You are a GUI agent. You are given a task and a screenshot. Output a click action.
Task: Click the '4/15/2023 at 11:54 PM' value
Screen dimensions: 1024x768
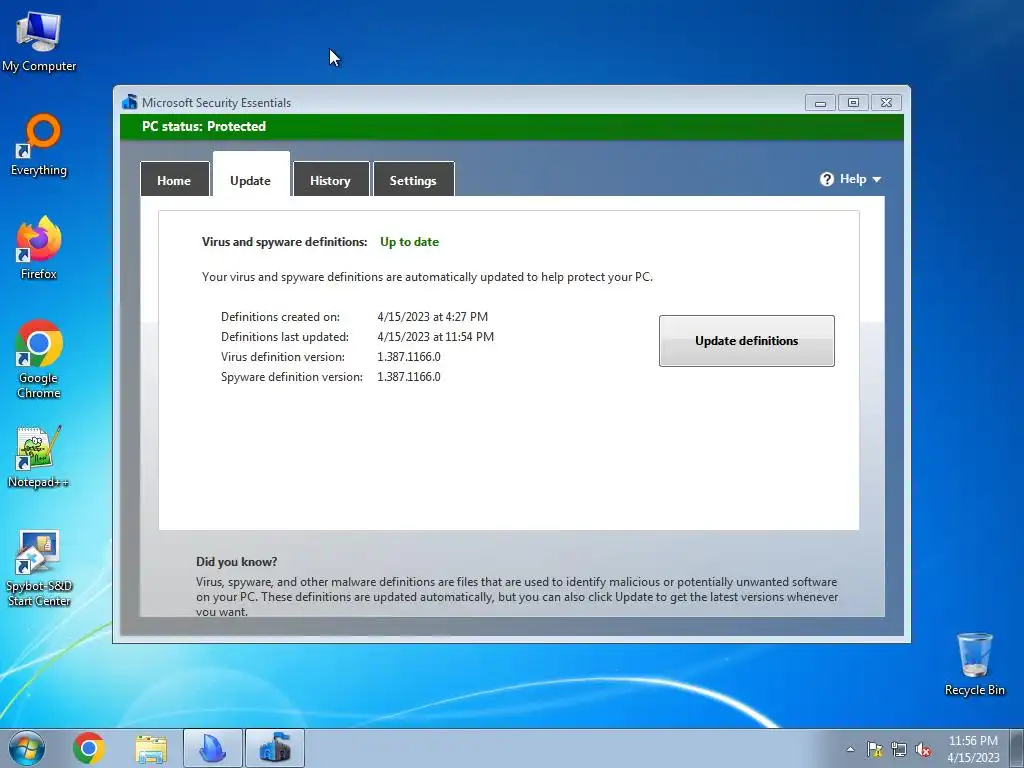436,337
